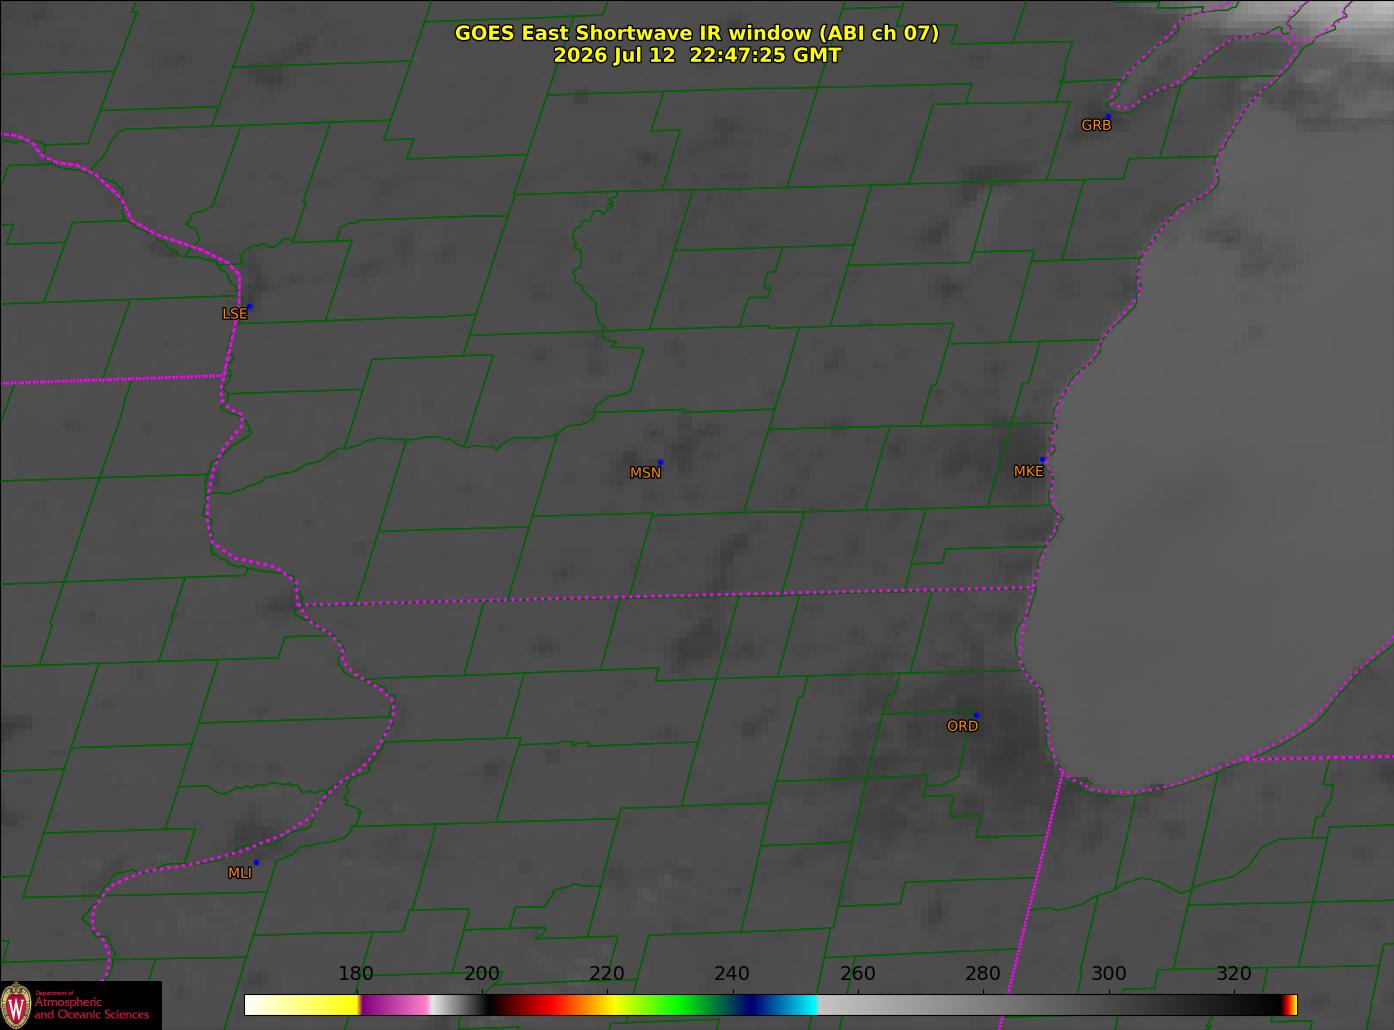Select the MKE station marker
Screen dimensions: 1394x1030
click(1043, 460)
